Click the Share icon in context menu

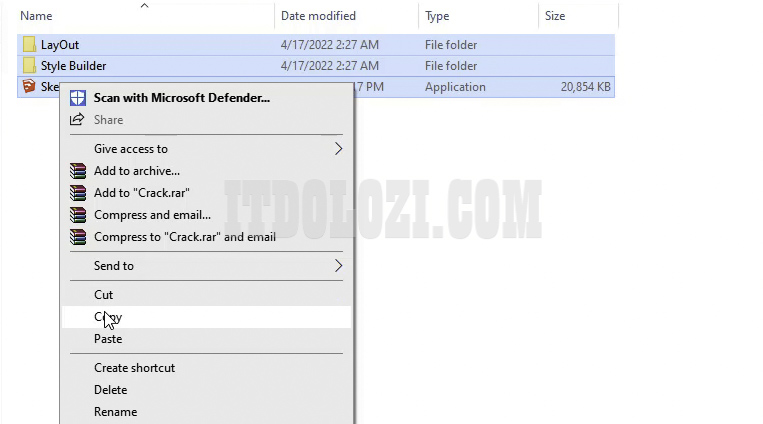(78, 120)
